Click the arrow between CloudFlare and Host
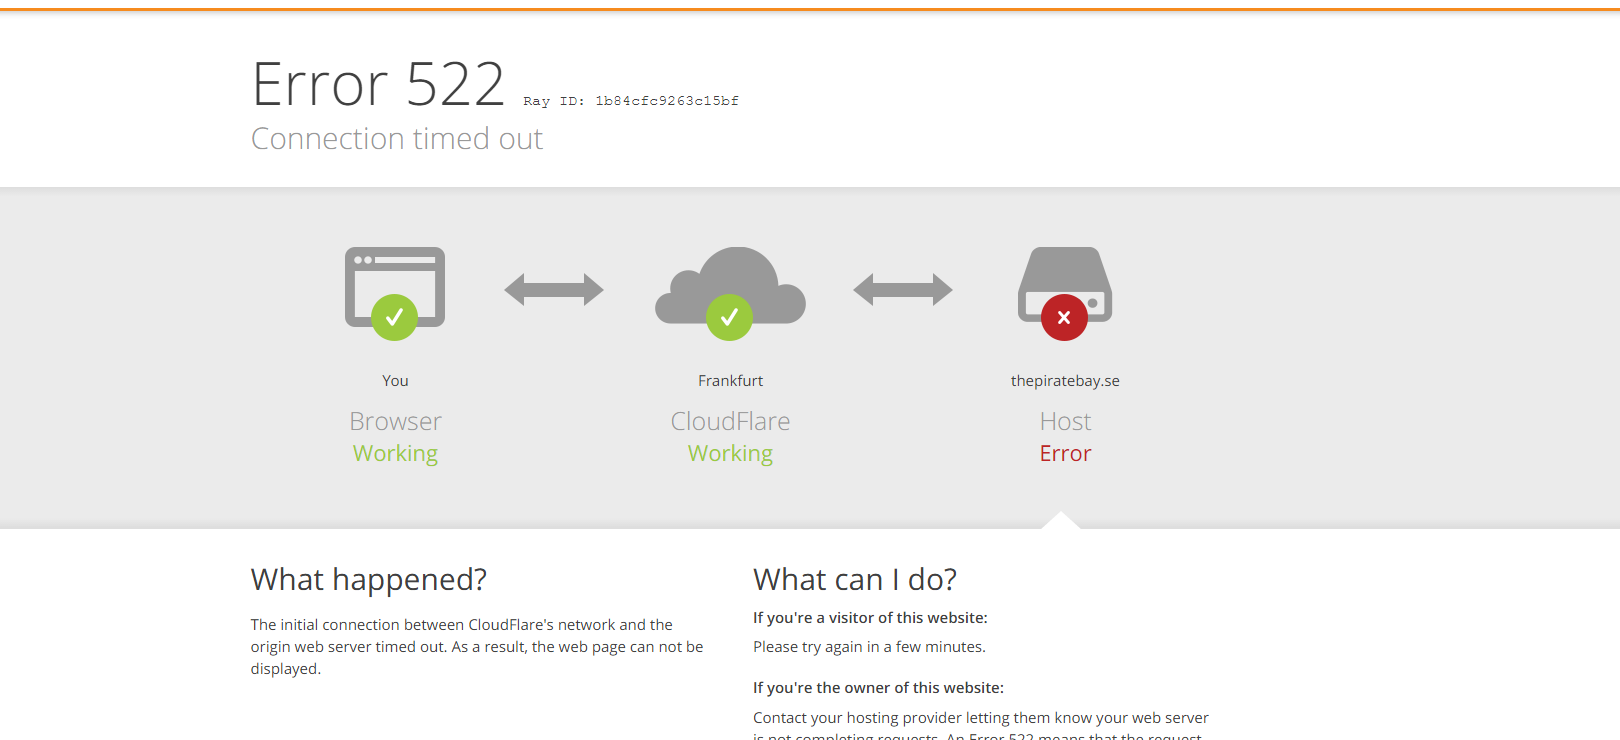Viewport: 1620px width, 740px height. [x=903, y=290]
